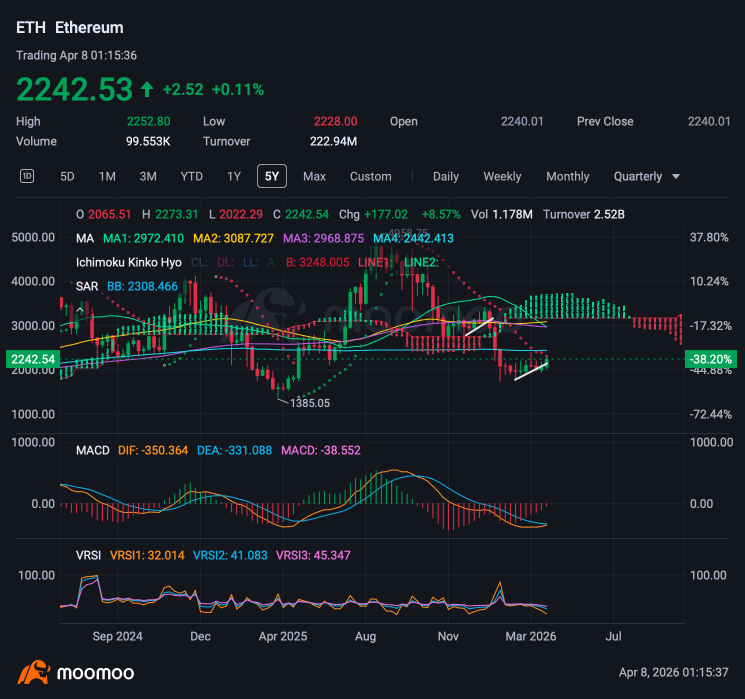This screenshot has height=699, width=745.
Task: Switch to the 3M range
Action: (x=148, y=177)
